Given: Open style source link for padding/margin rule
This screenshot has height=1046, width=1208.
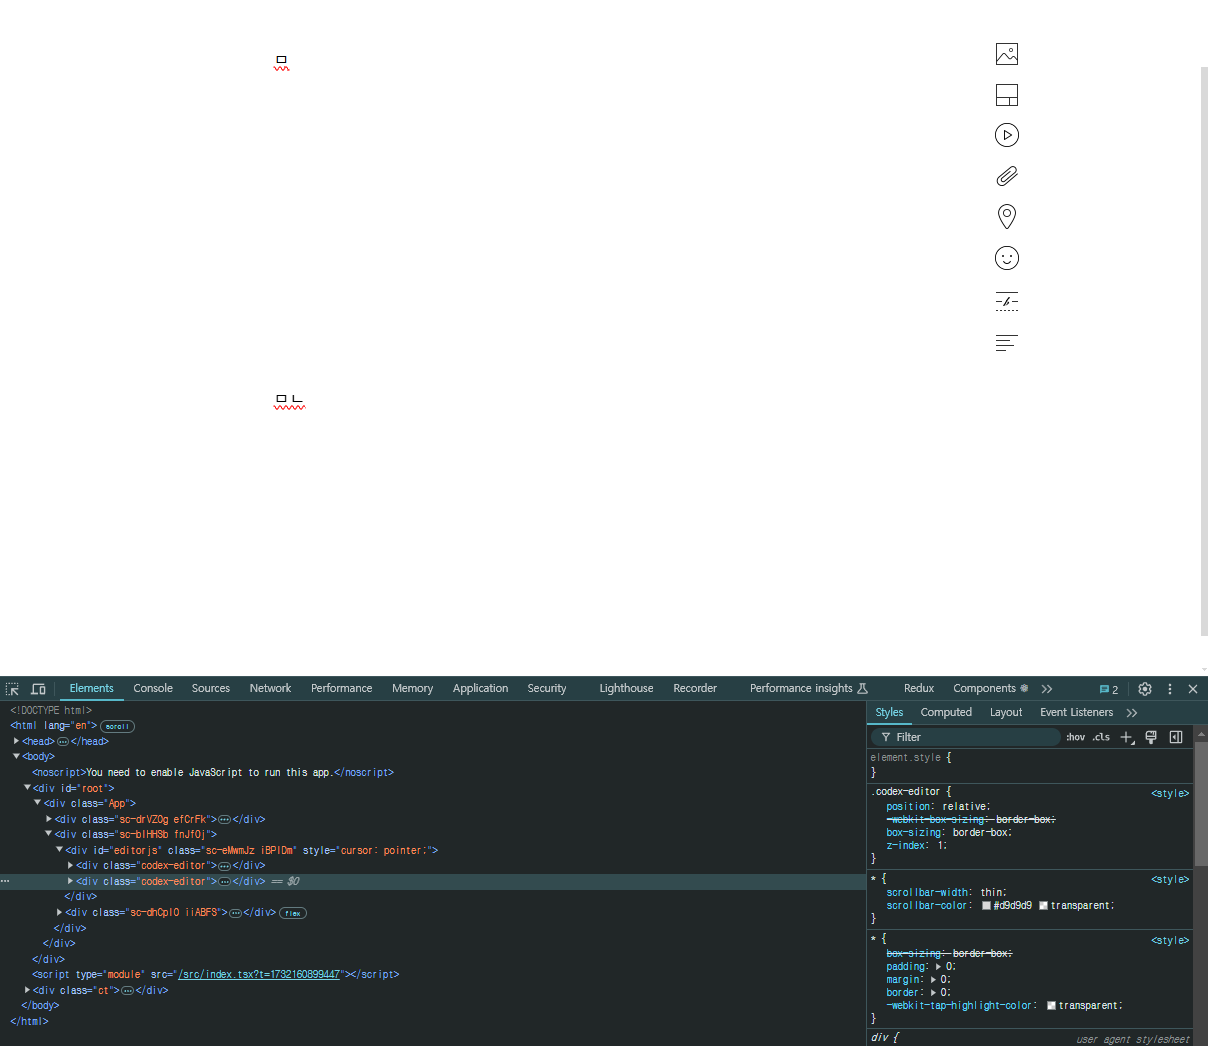Looking at the screenshot, I should [x=1170, y=940].
